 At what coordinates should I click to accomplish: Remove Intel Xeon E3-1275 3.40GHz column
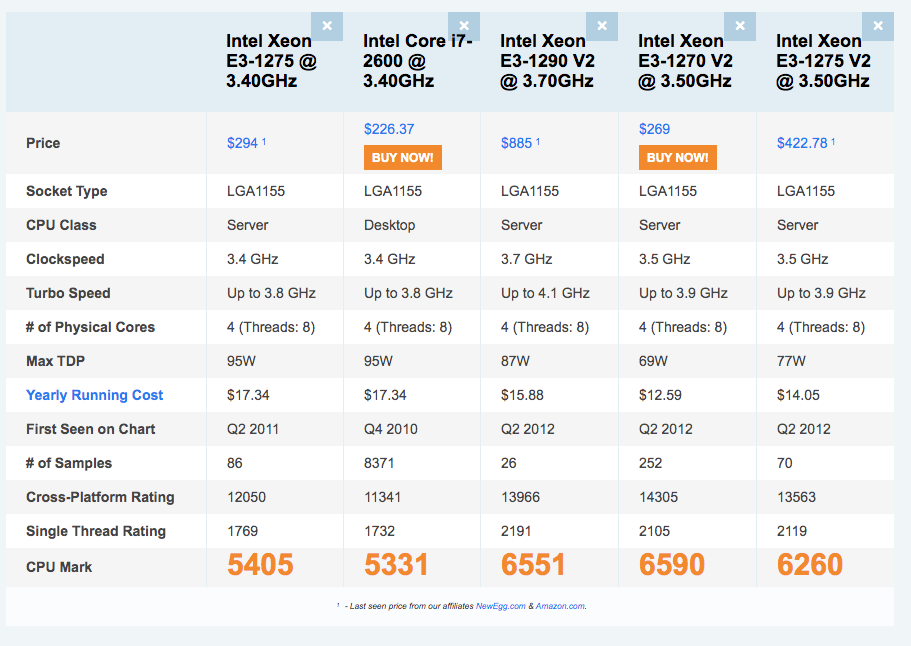(327, 26)
